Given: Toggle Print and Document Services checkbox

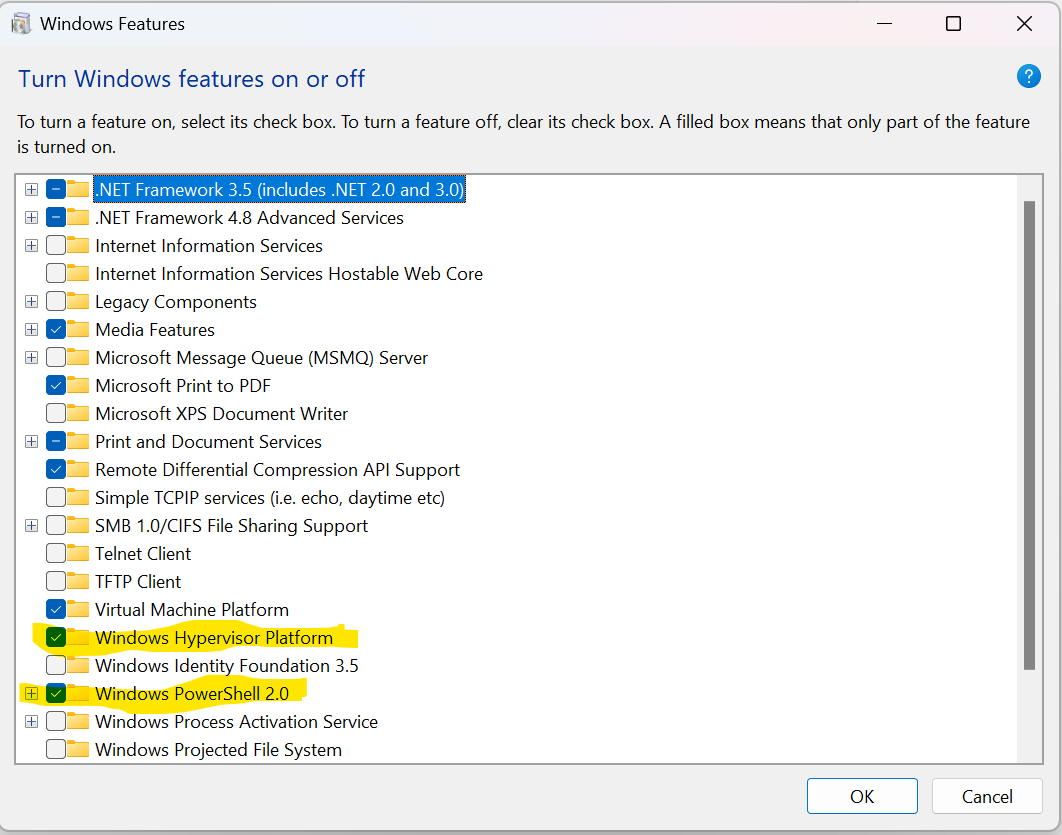Looking at the screenshot, I should click(x=56, y=442).
